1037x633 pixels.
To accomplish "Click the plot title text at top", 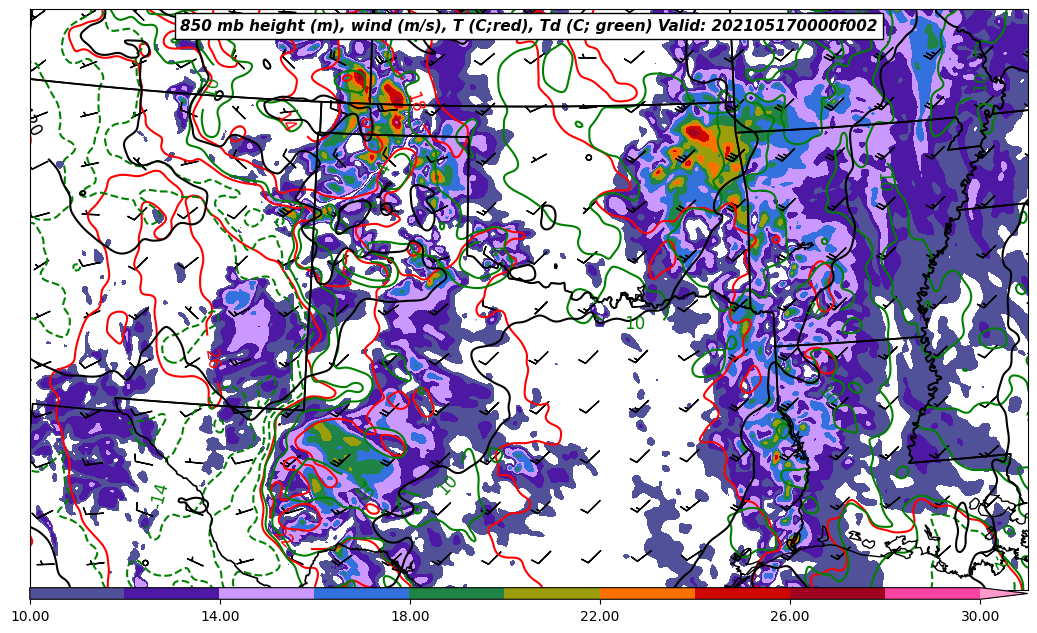I will 528,26.
